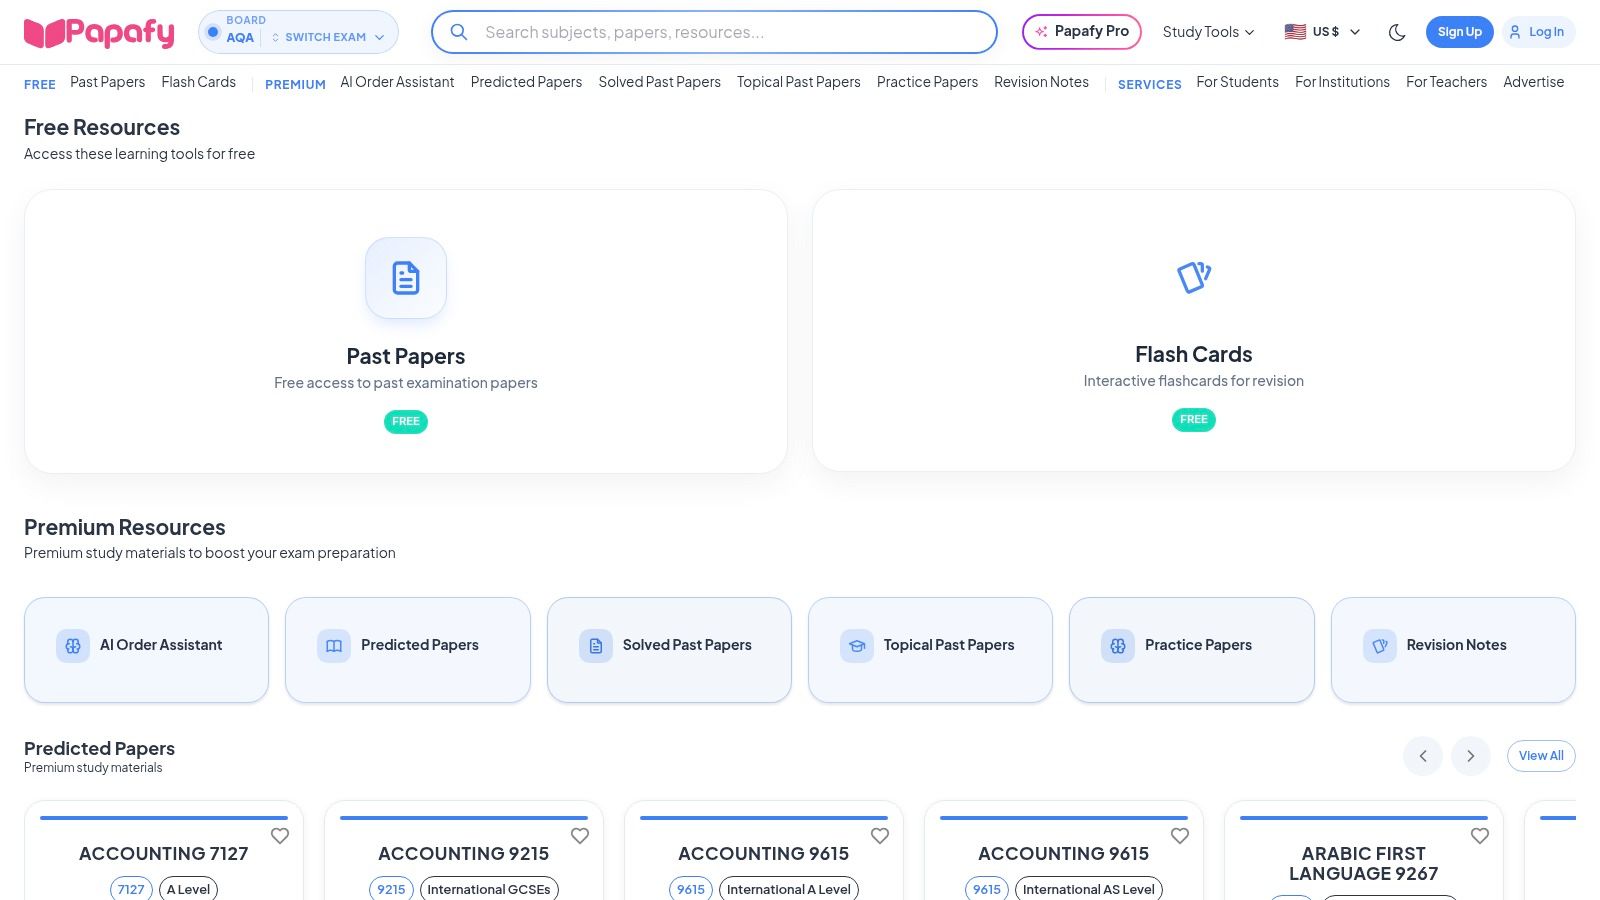This screenshot has width=1600, height=900.
Task: Open For Students nav link
Action: point(1237,82)
